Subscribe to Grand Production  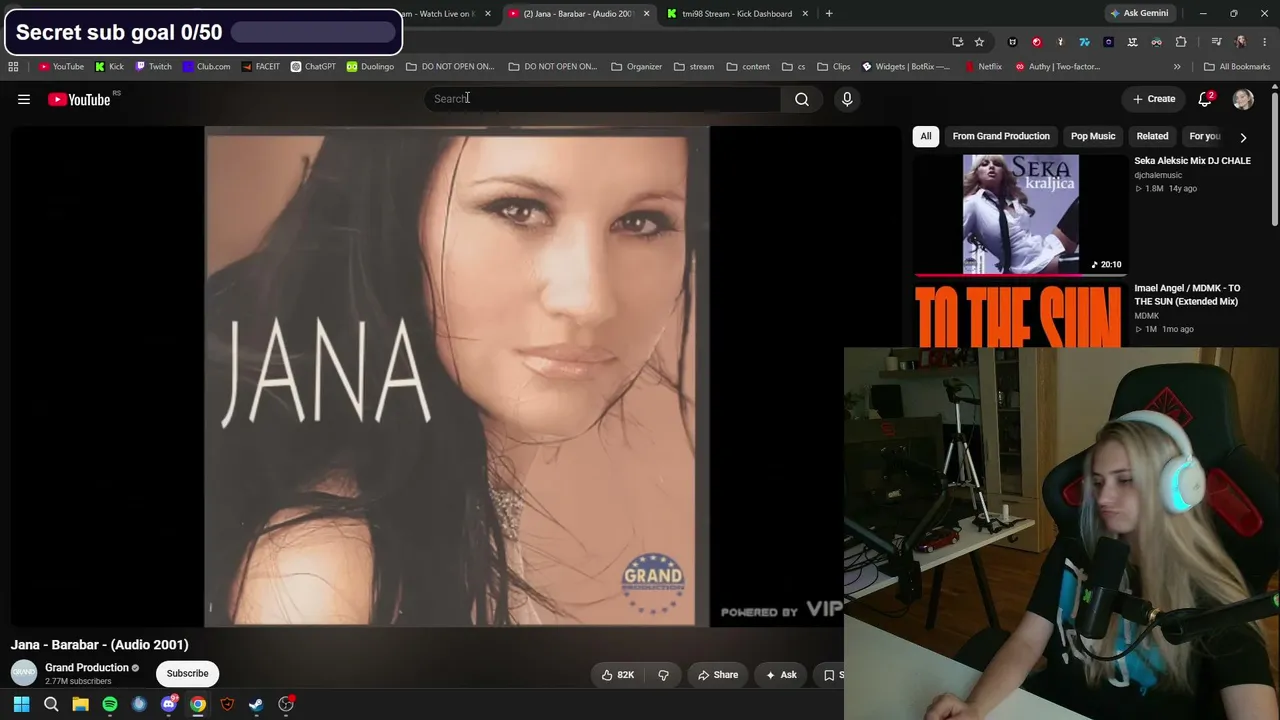[x=187, y=673]
